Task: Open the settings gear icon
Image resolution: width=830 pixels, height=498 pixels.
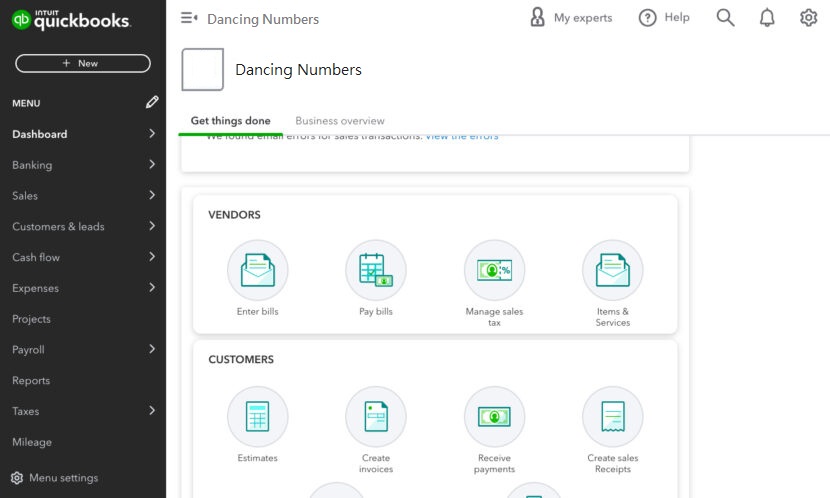Action: point(808,18)
